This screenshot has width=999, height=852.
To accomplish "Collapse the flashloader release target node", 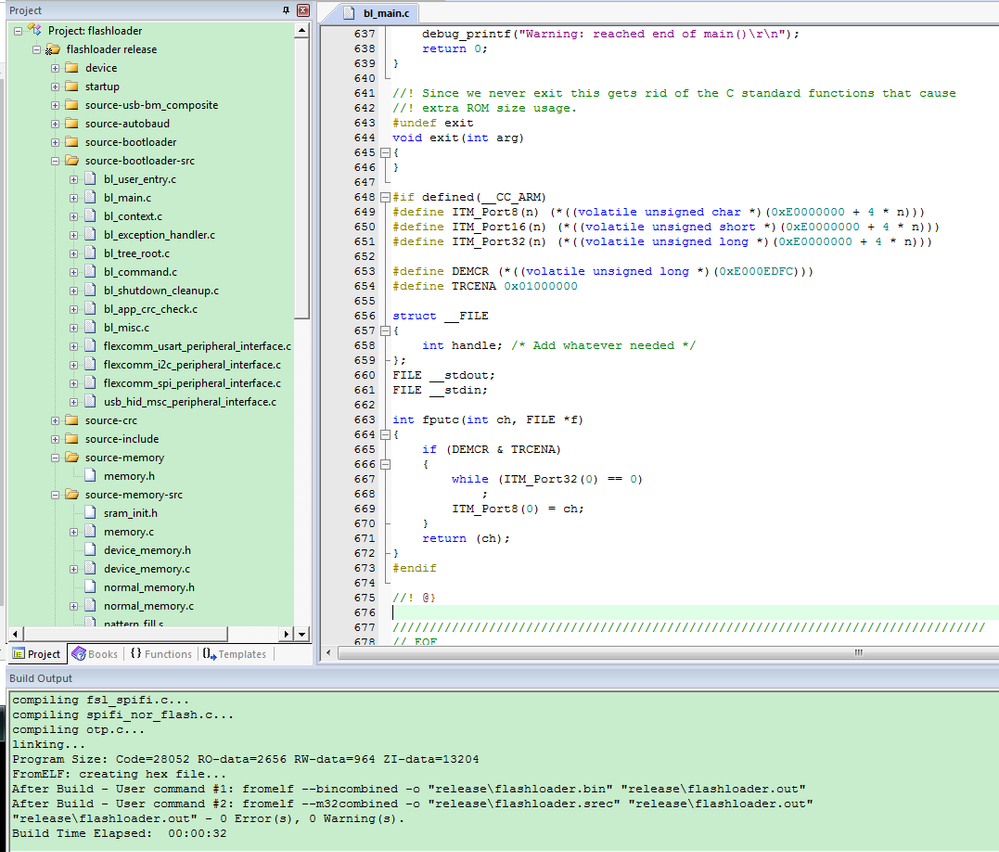I will point(37,49).
